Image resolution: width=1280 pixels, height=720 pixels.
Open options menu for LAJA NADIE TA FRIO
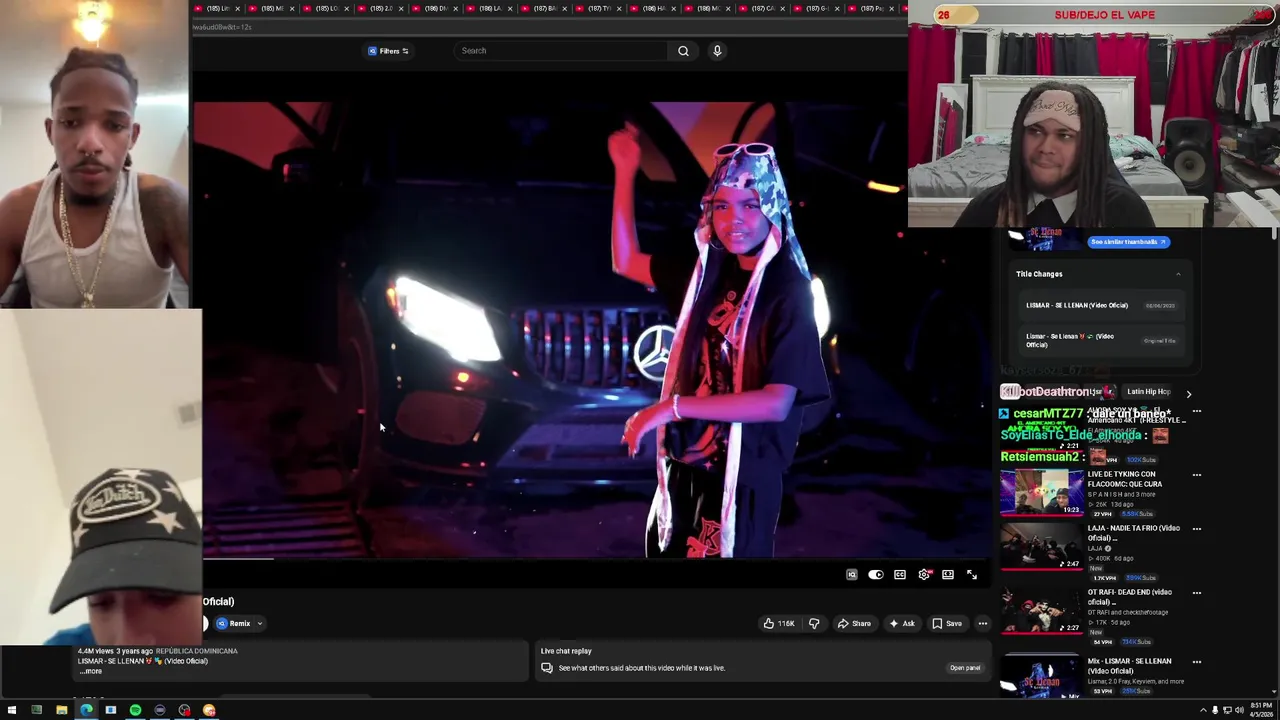click(x=1197, y=529)
